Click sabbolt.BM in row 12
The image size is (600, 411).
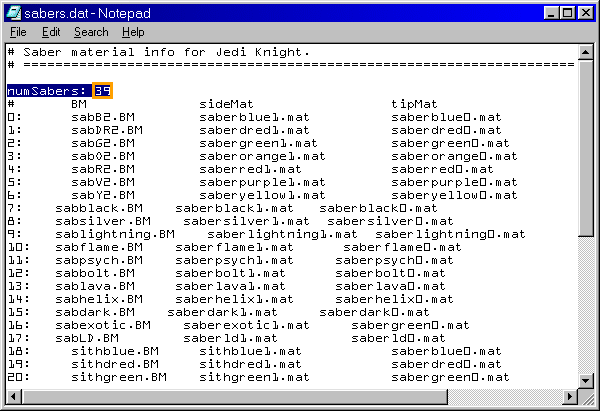[95, 273]
